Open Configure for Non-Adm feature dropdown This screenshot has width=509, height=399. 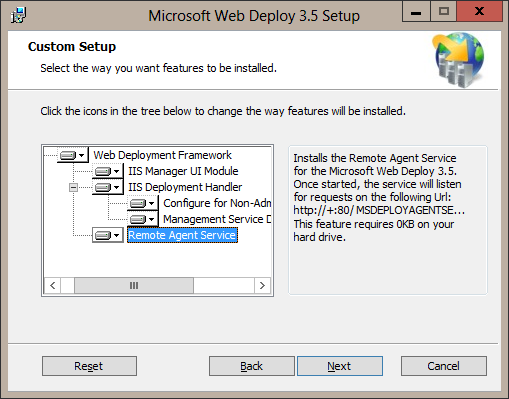coord(143,203)
